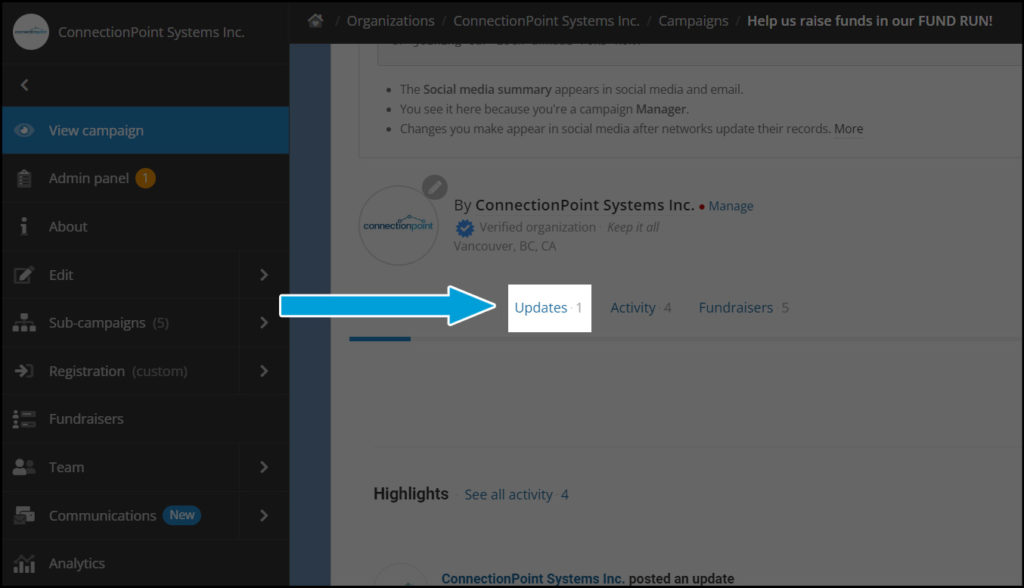This screenshot has height=588, width=1024.
Task: Click the Vancouver, BC, CA location text
Action: coord(505,246)
